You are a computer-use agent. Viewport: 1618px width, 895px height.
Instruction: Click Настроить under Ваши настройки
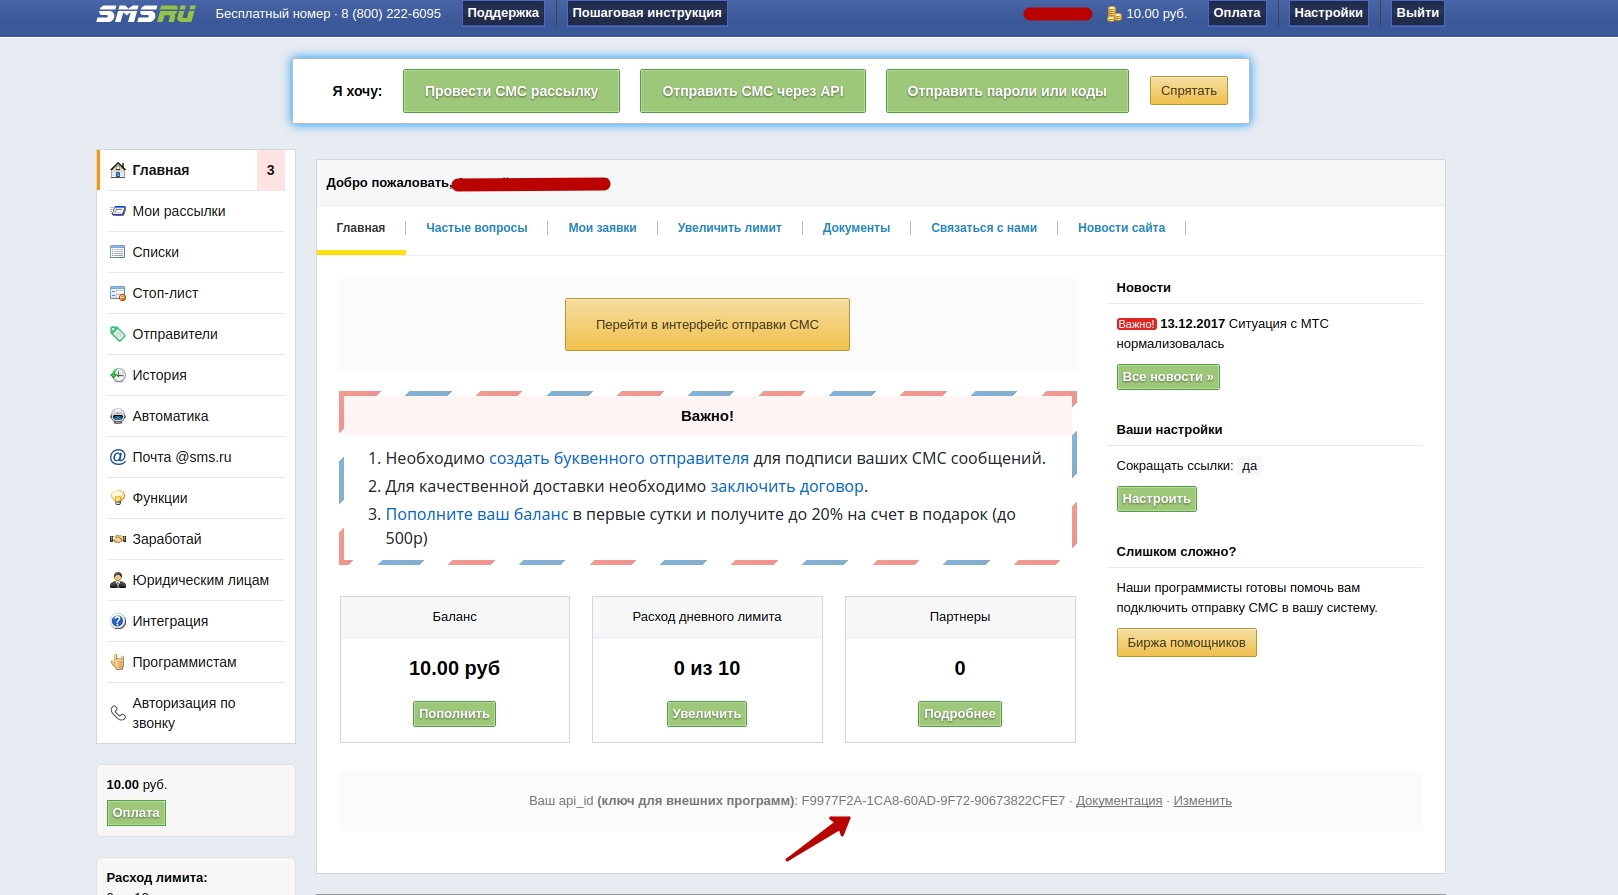point(1157,499)
